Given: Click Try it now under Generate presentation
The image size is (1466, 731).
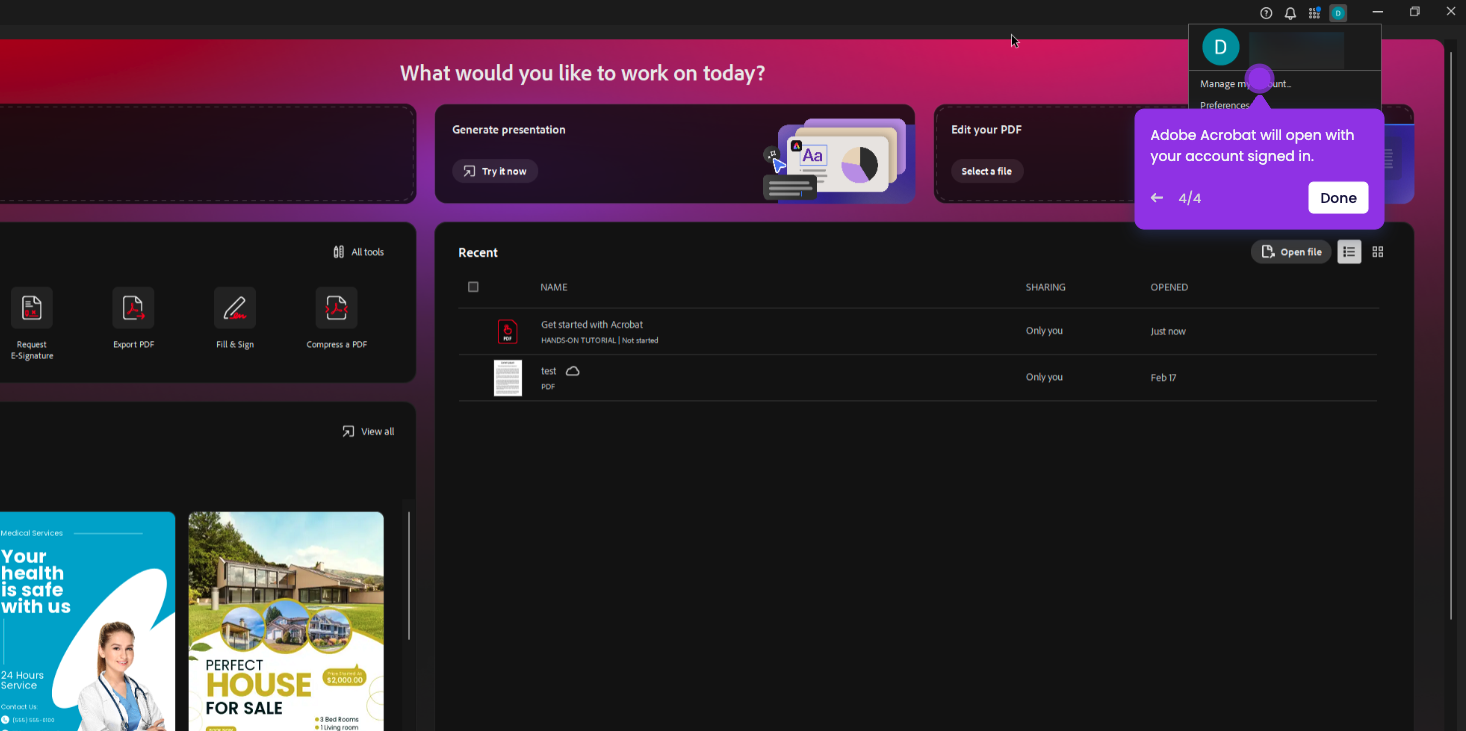Looking at the screenshot, I should click(x=495, y=171).
